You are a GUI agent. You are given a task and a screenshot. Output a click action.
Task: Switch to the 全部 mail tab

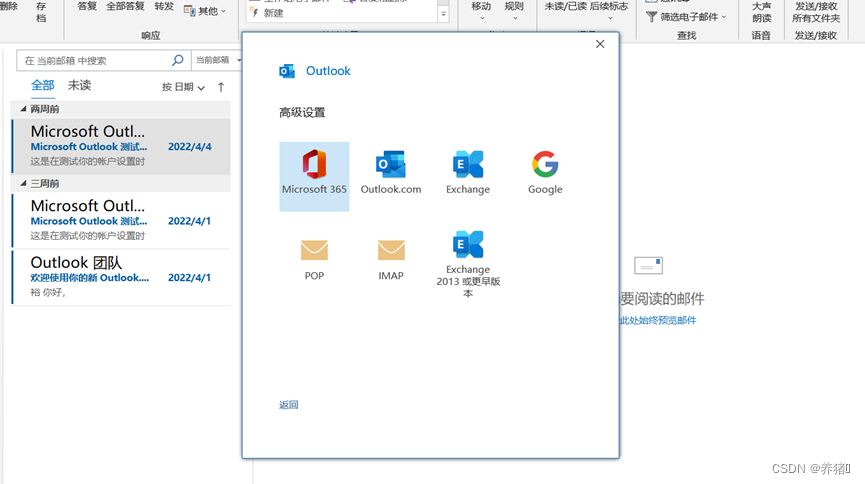tap(42, 86)
